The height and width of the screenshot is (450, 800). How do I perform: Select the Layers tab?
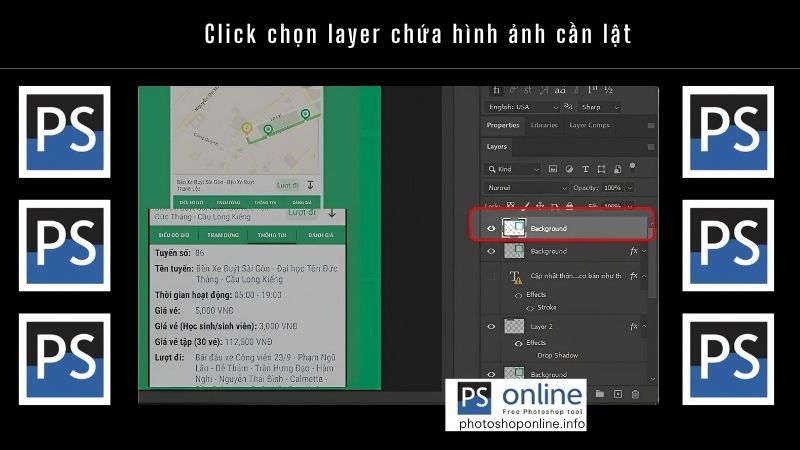coord(496,147)
